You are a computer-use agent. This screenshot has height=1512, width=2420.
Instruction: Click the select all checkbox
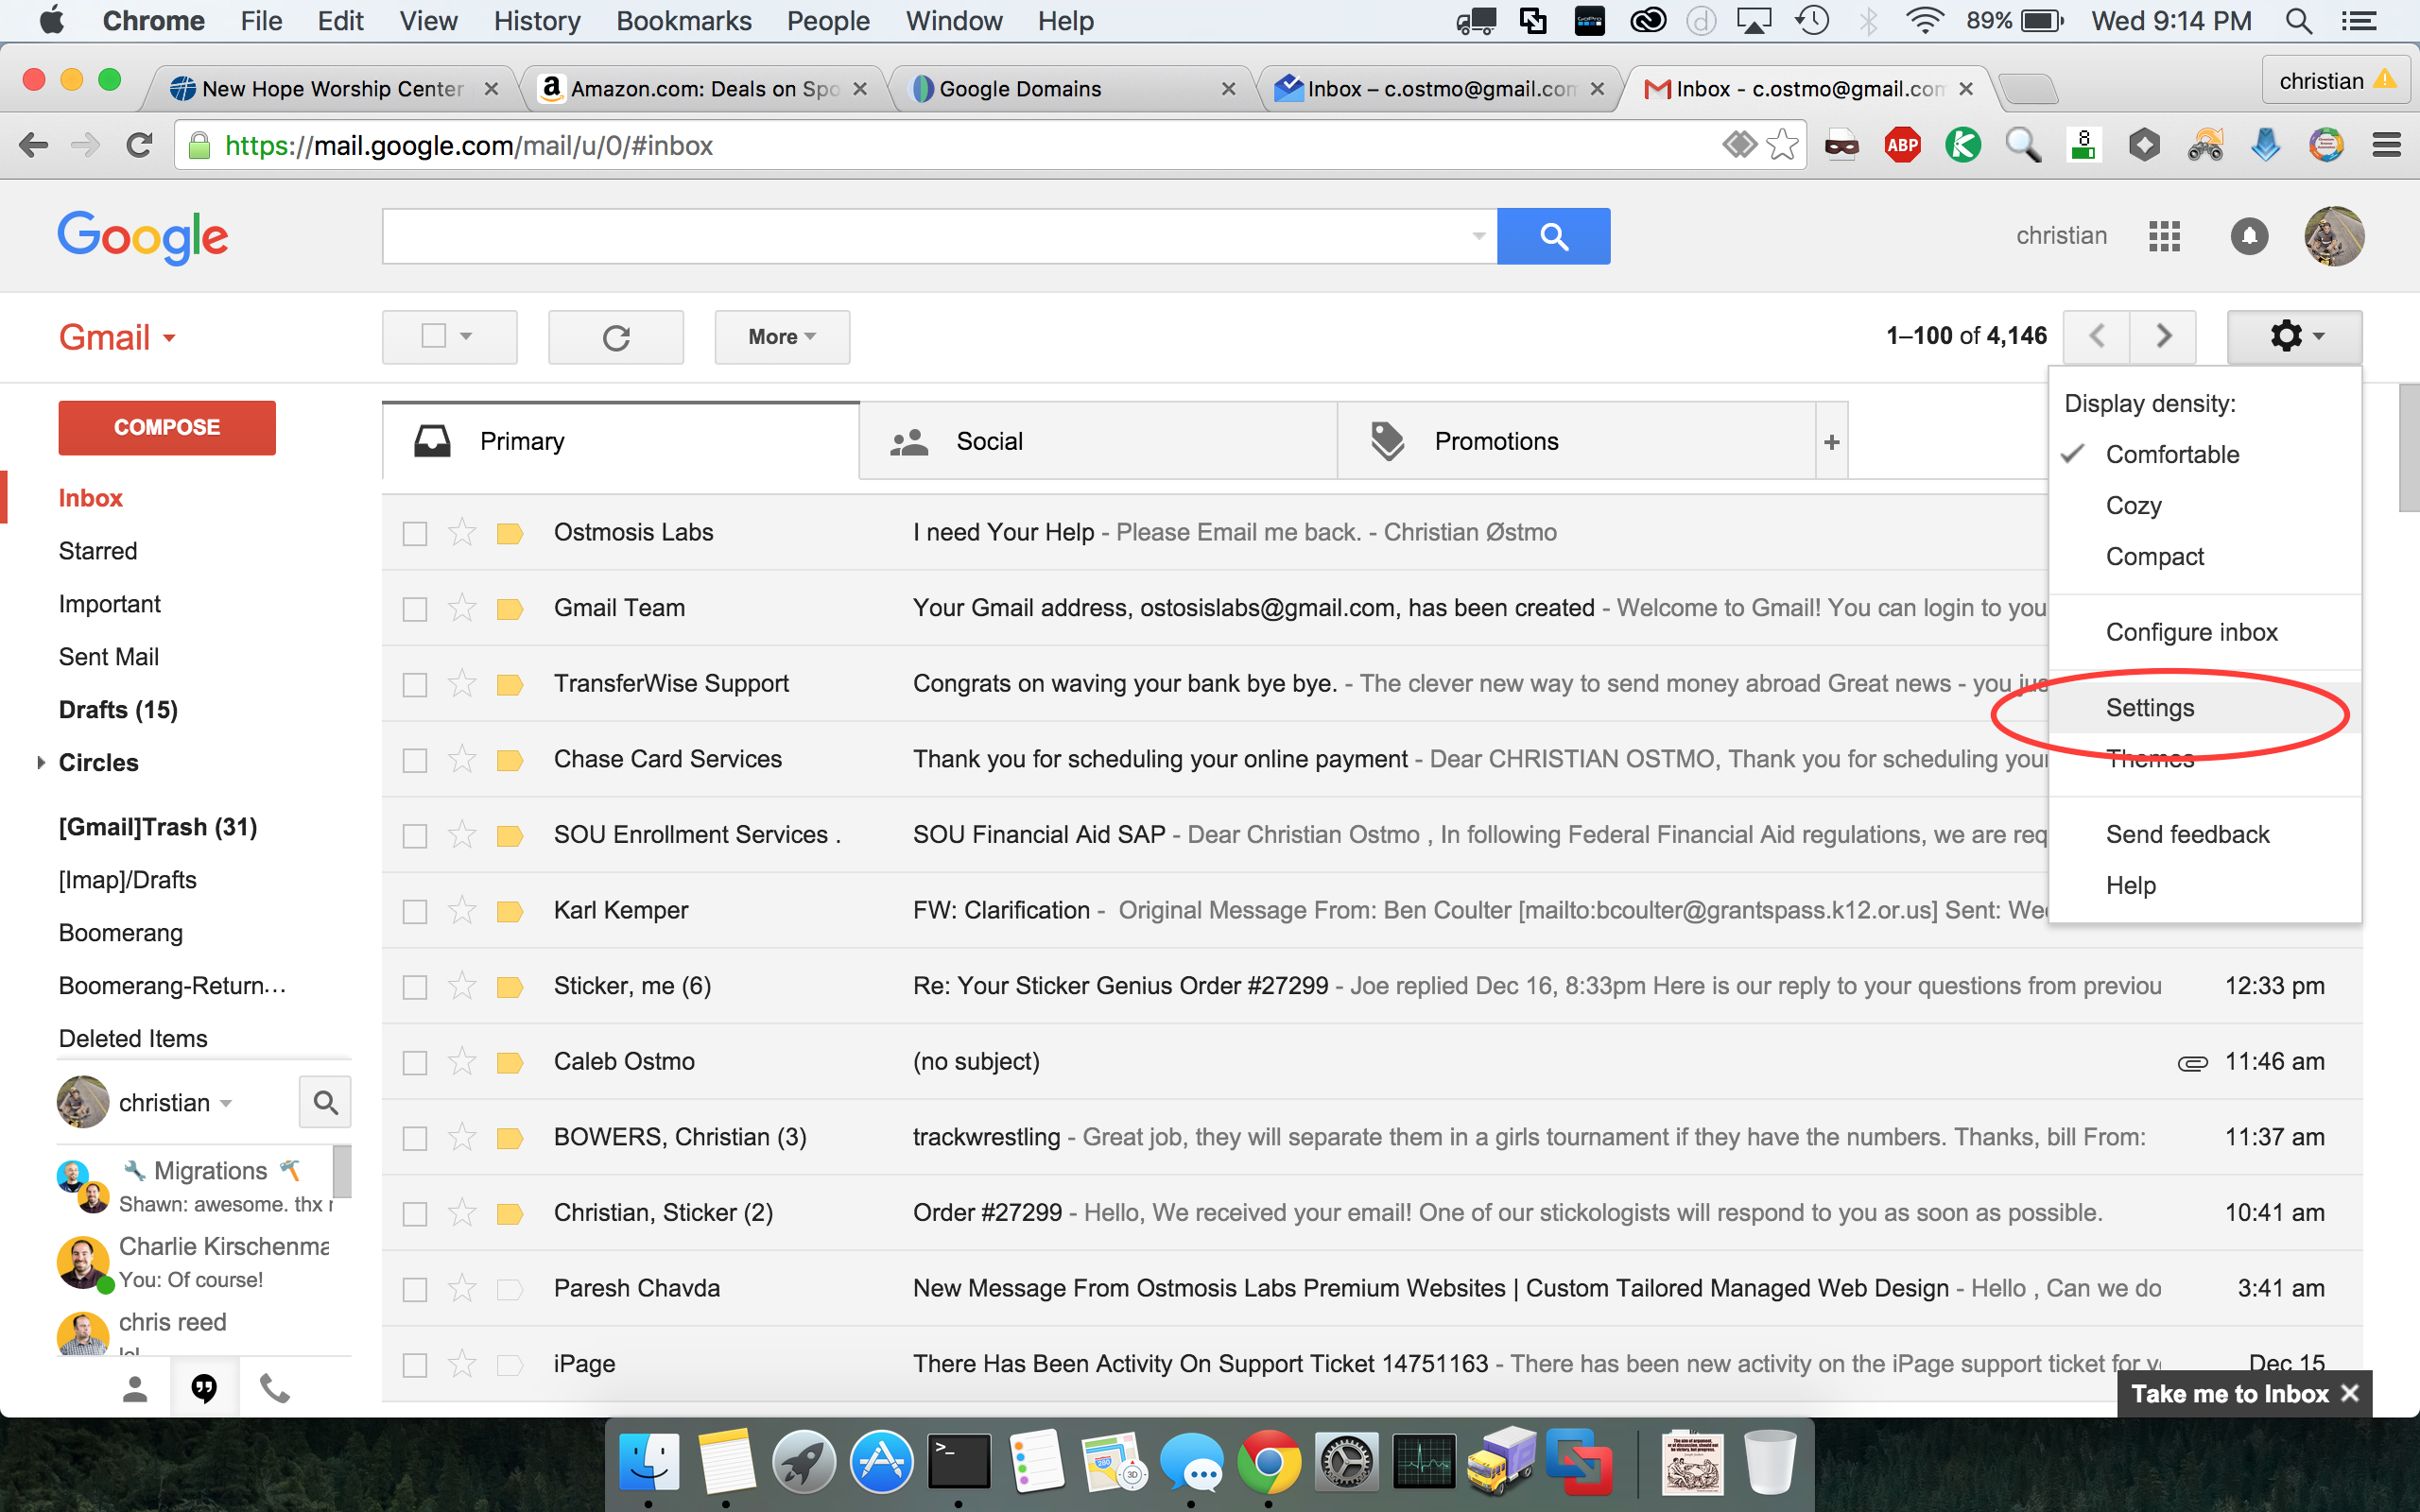click(x=434, y=336)
